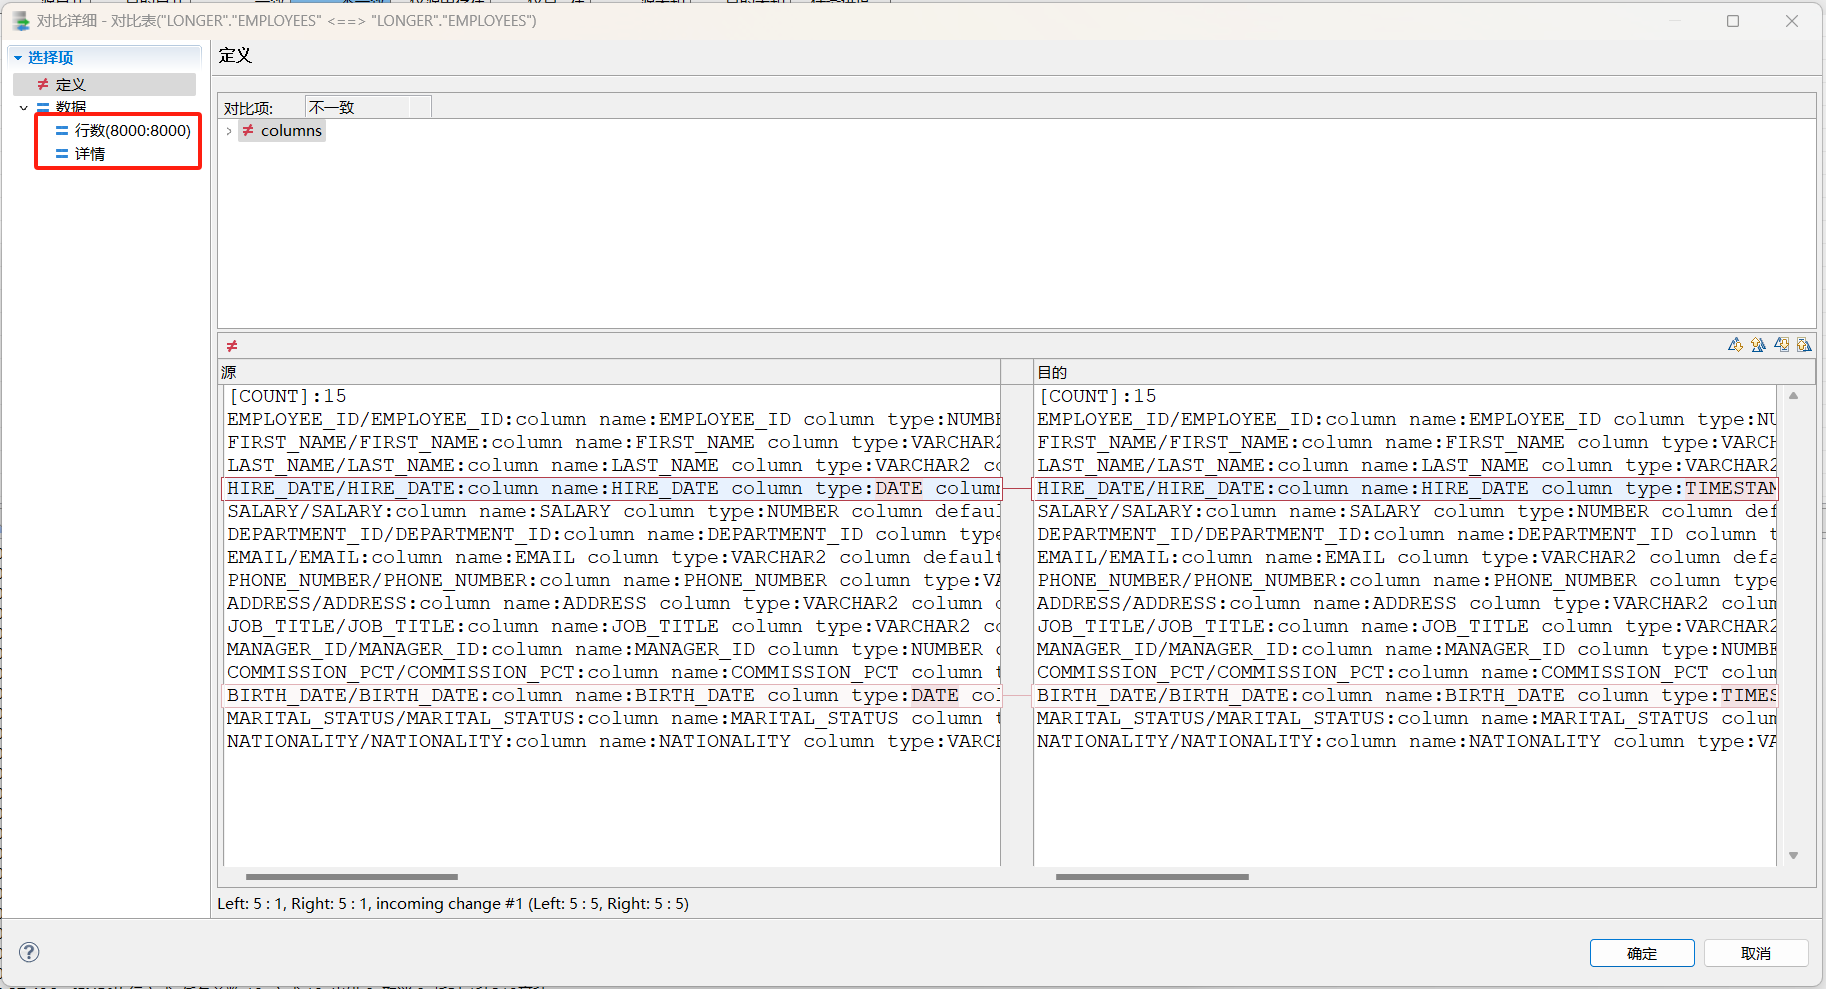Click the 定义 panel heading

point(236,56)
